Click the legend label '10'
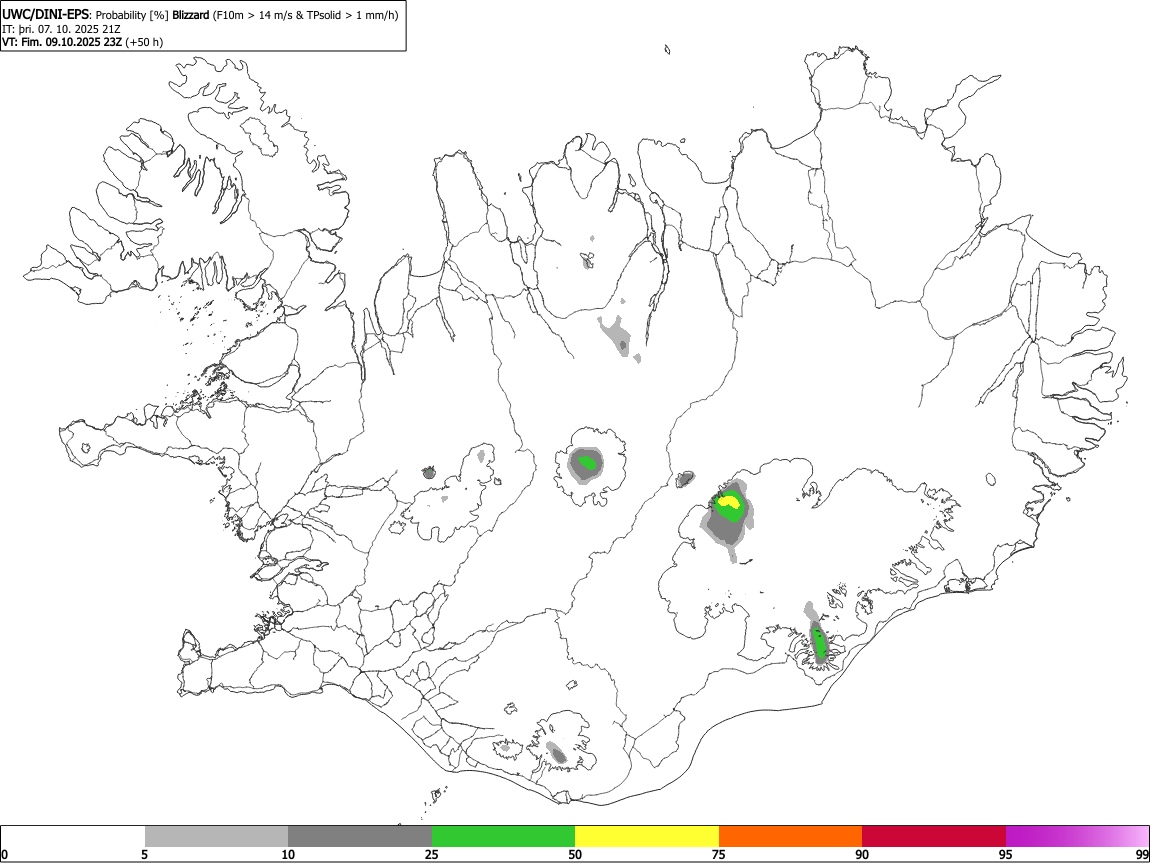Viewport: 1150px width, 863px height. pyautogui.click(x=288, y=854)
